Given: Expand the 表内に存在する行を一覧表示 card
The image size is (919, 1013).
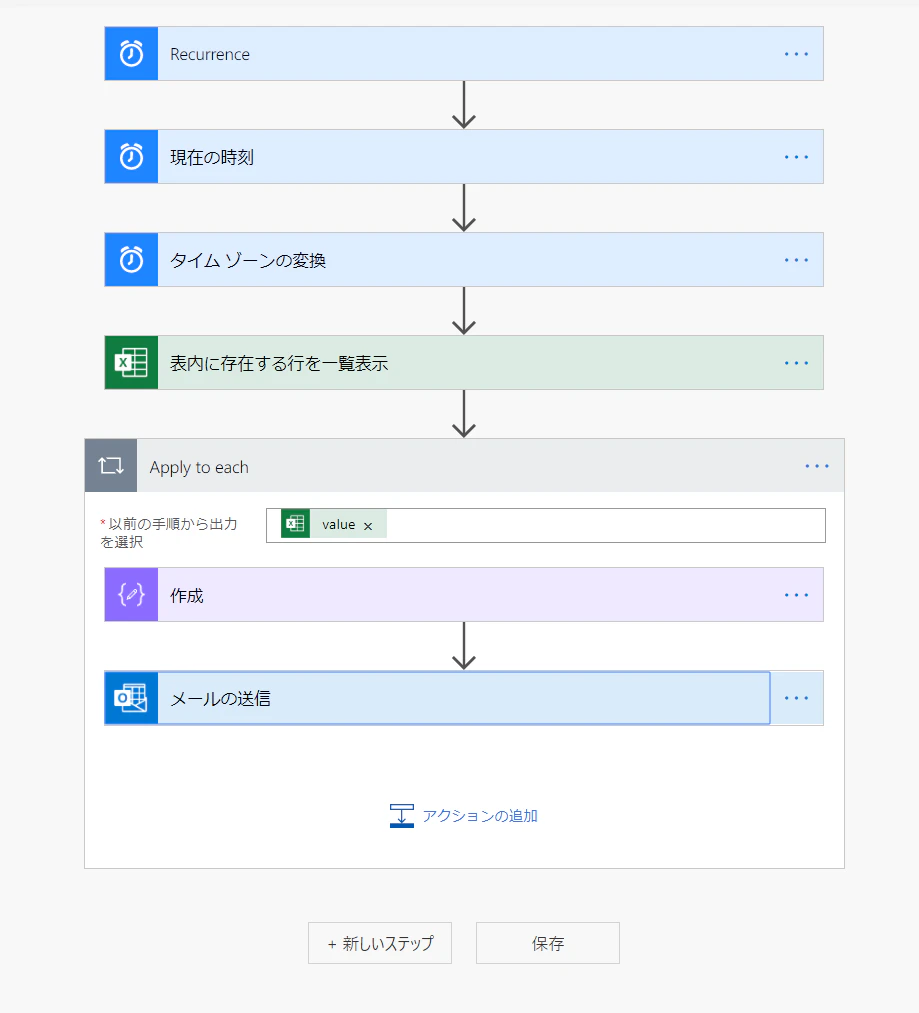Looking at the screenshot, I should pyautogui.click(x=464, y=362).
